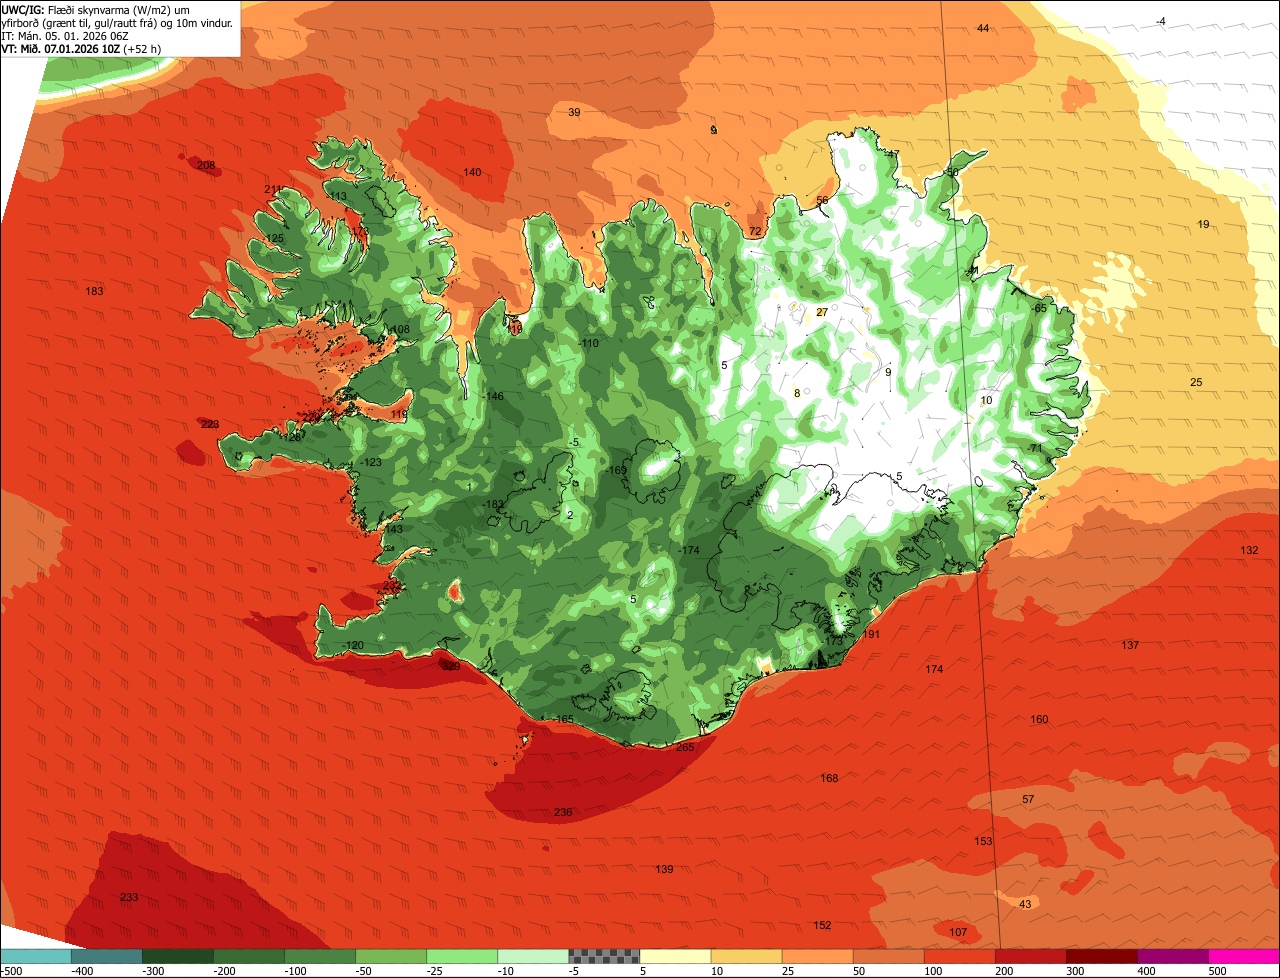Screen dimensions: 1280x978
Task: Select the magenta legend swatch above 500
Action: click(1244, 956)
